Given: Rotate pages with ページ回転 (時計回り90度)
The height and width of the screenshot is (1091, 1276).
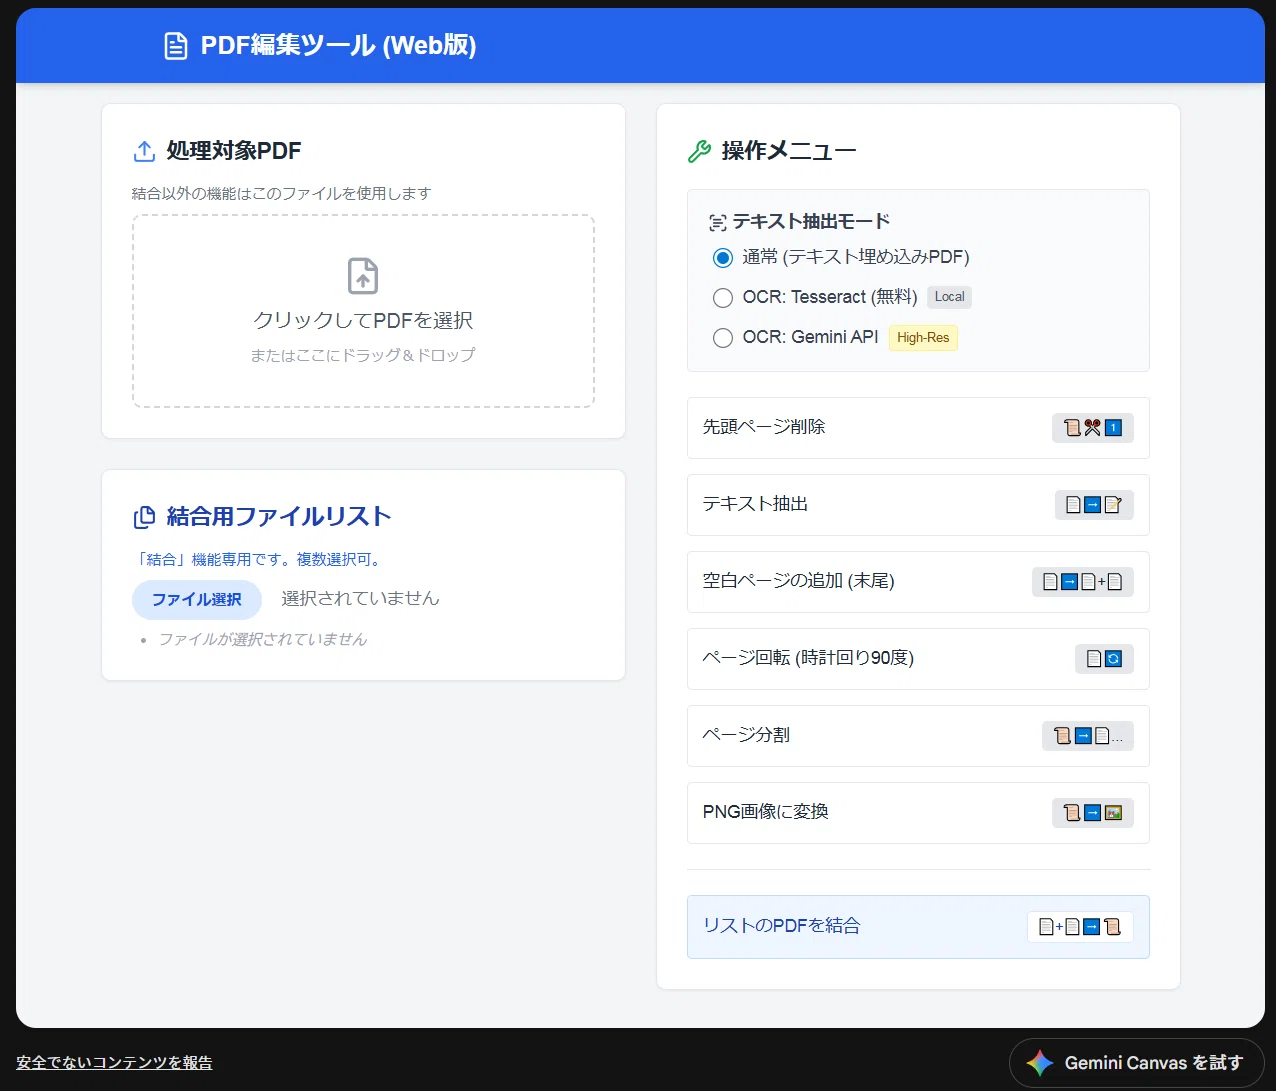Looking at the screenshot, I should (918, 659).
